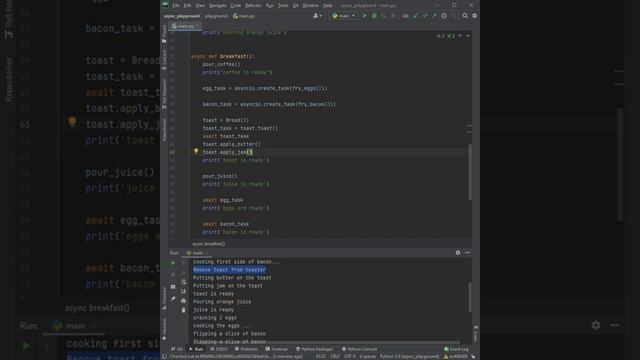Image resolution: width=640 pixels, height=360 pixels.
Task: Stop the process in the Run panel
Action: 173,275
